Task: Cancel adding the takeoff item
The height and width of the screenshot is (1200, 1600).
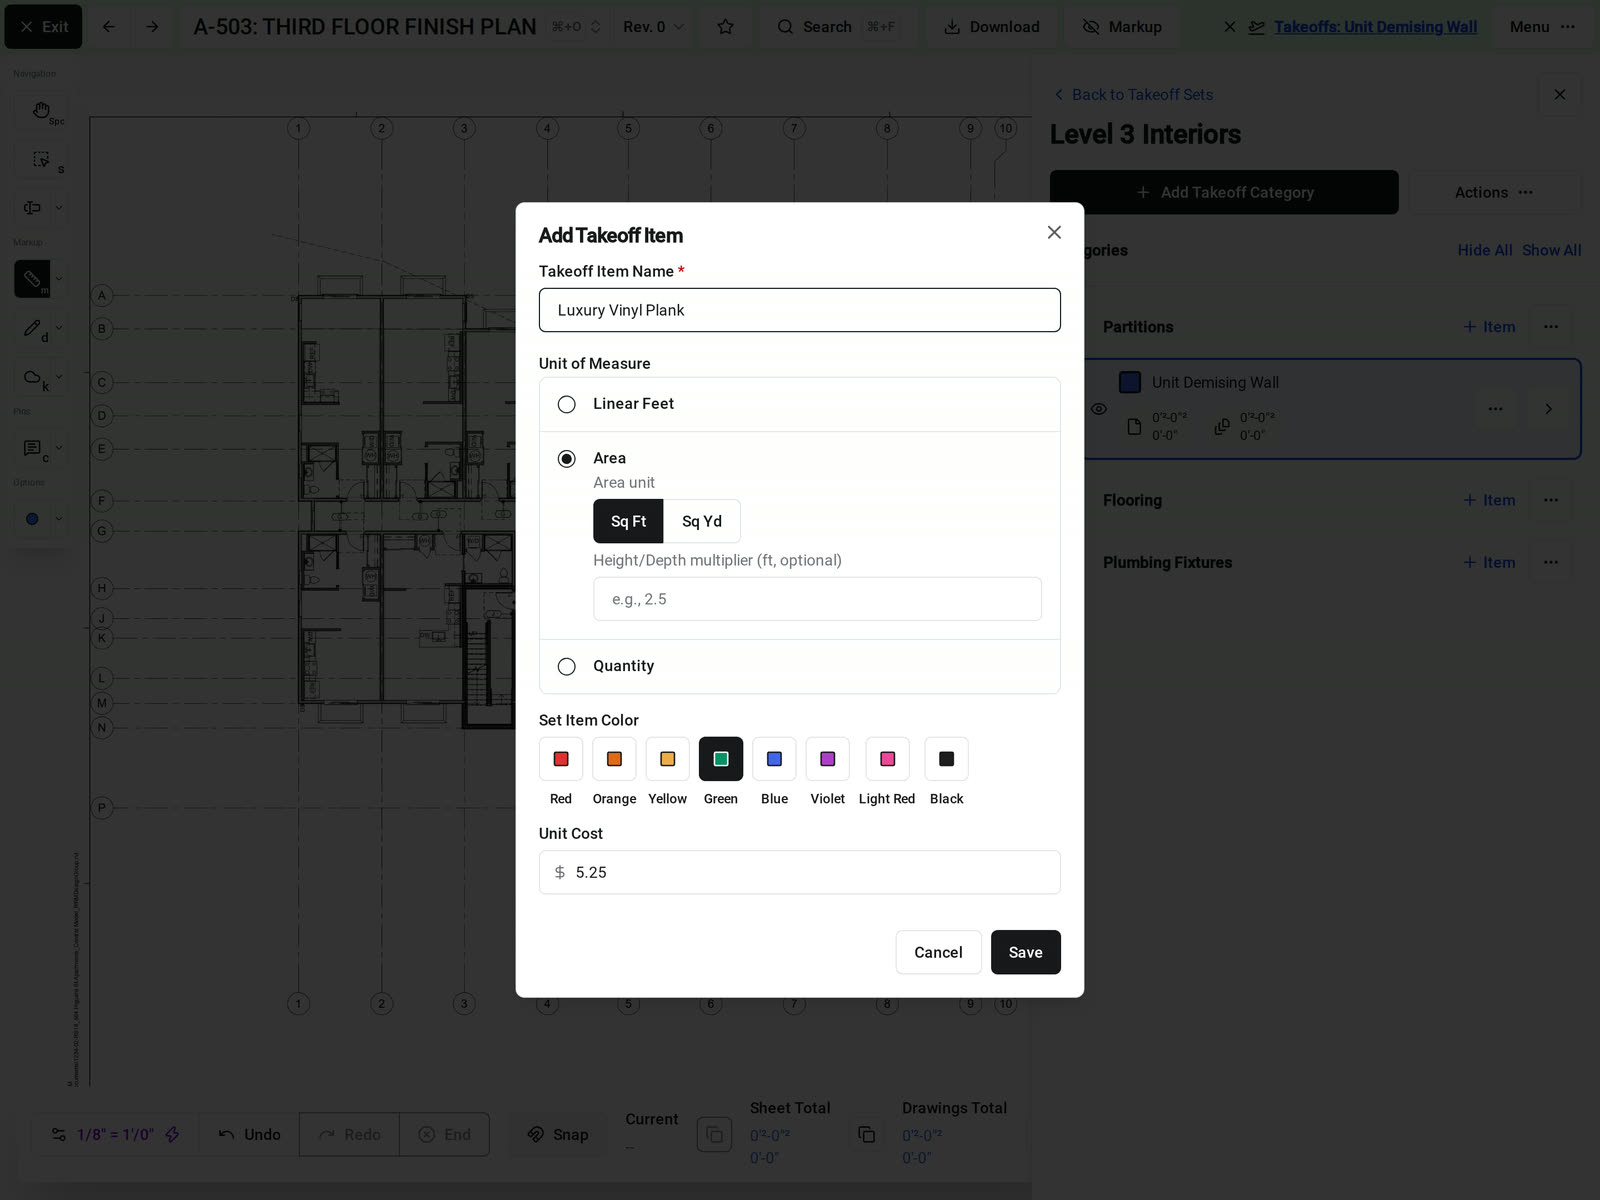Action: coord(938,952)
